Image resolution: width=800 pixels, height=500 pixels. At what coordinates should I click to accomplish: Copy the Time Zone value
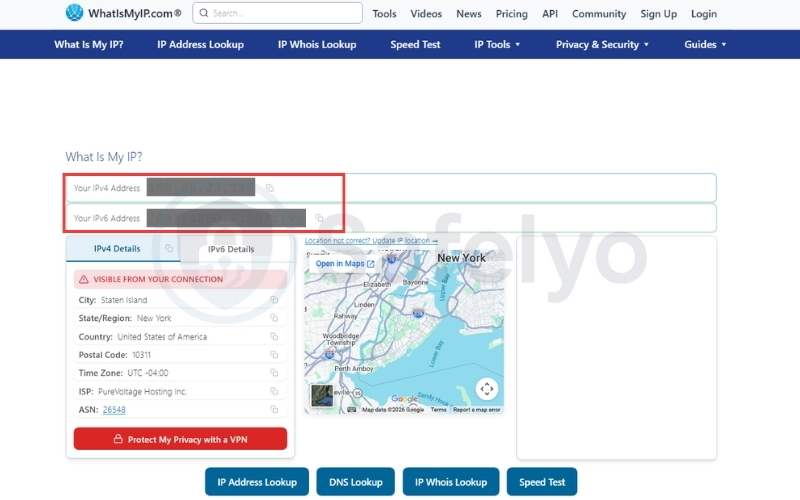click(x=274, y=373)
